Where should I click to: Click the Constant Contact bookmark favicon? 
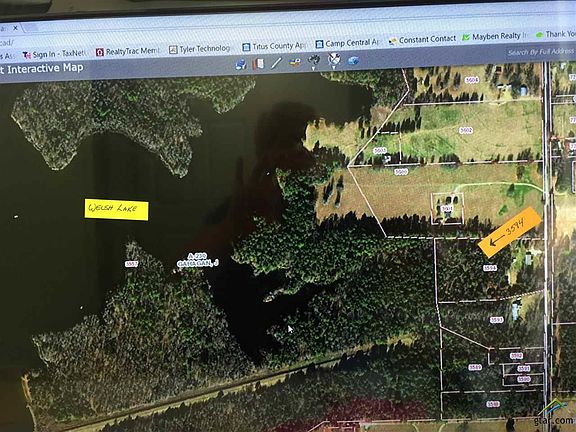pos(393,41)
